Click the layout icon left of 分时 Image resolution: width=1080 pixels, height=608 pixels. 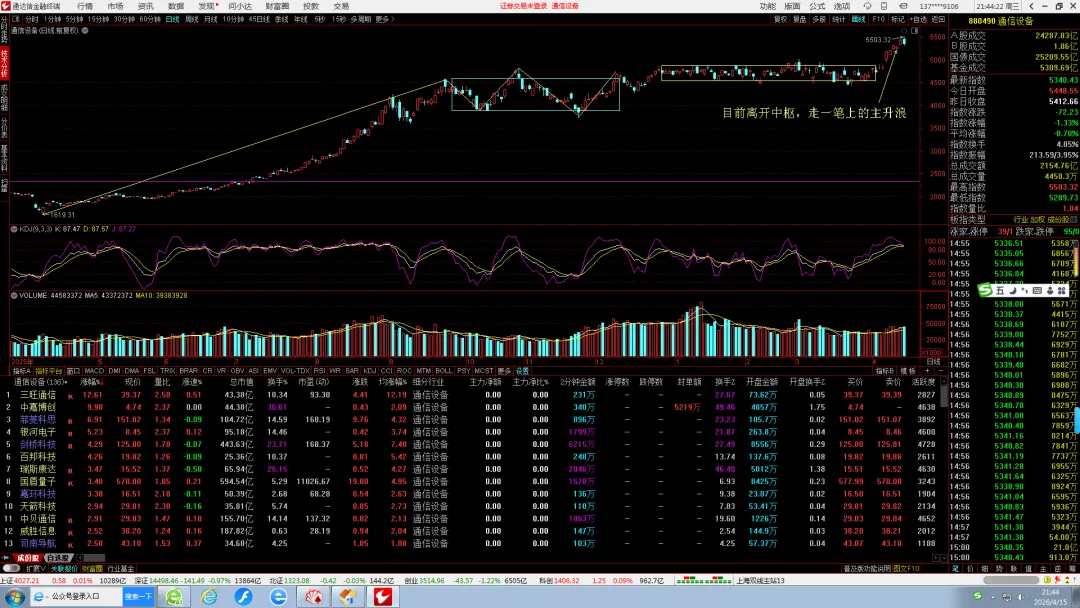tap(16, 19)
